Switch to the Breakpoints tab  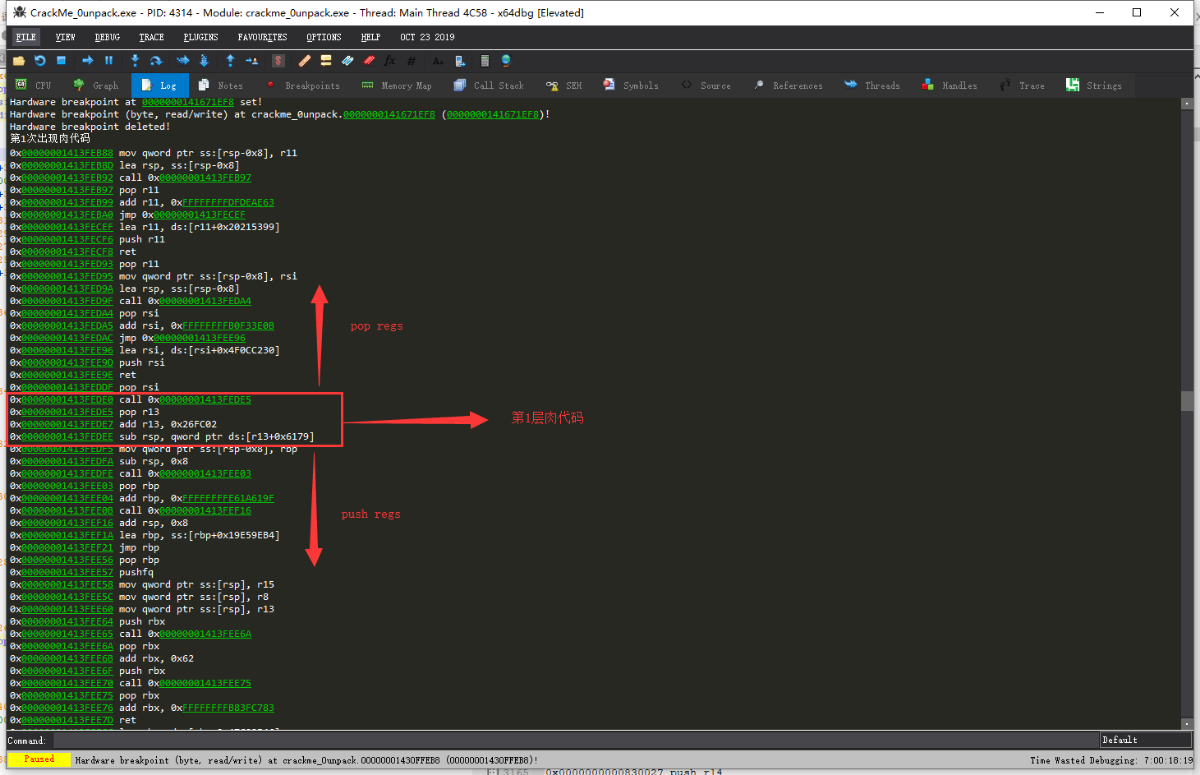(x=303, y=85)
